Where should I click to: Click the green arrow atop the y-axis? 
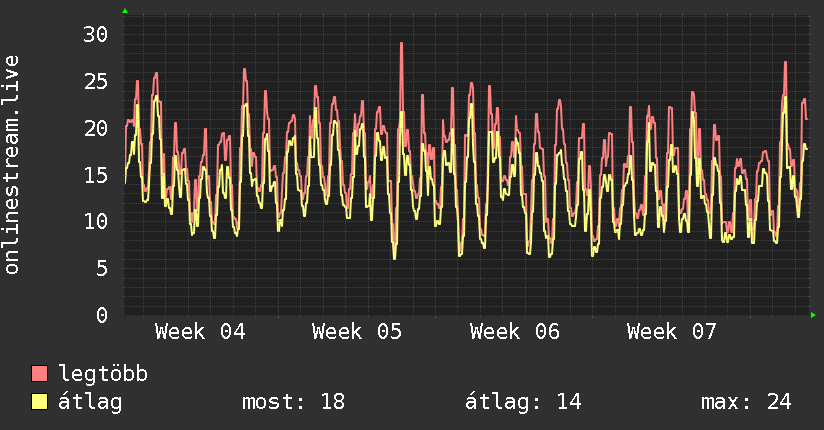[125, 11]
